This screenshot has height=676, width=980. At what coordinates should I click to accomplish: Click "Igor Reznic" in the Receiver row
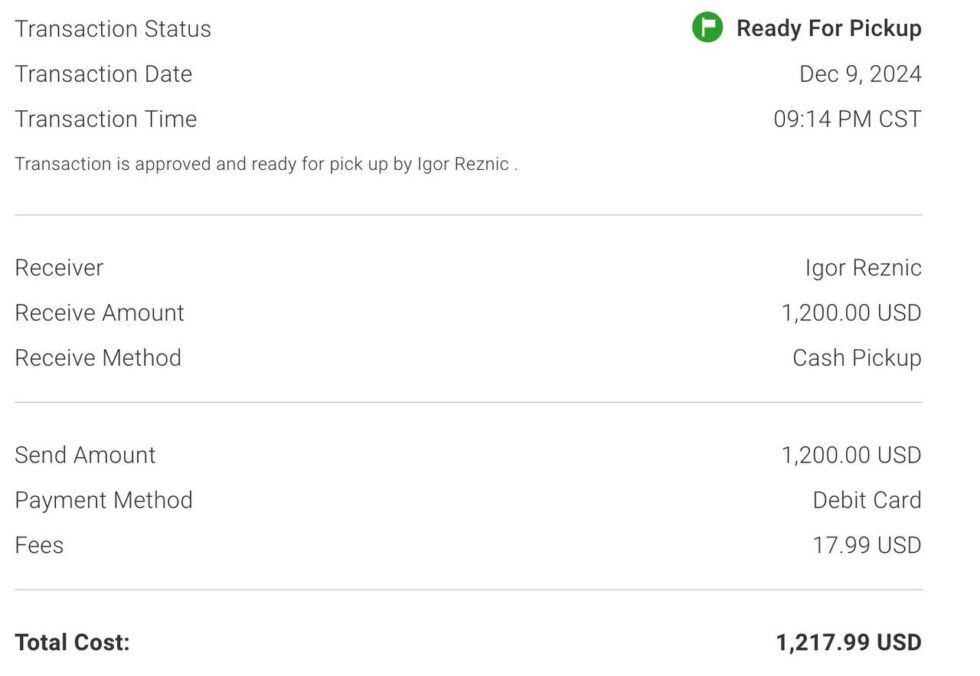click(x=863, y=268)
